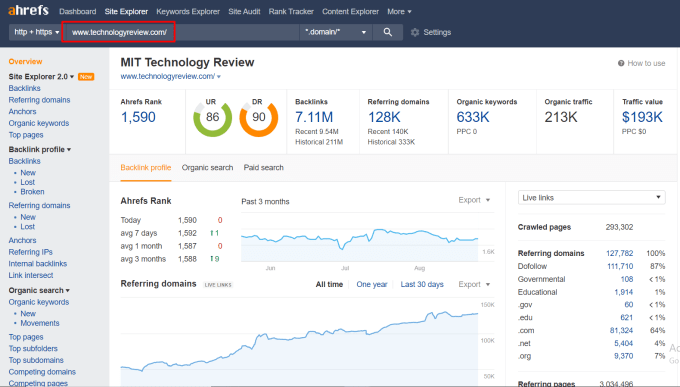The width and height of the screenshot is (680, 387).
Task: Click Ahrefs Rank value 1,590
Action: (138, 117)
